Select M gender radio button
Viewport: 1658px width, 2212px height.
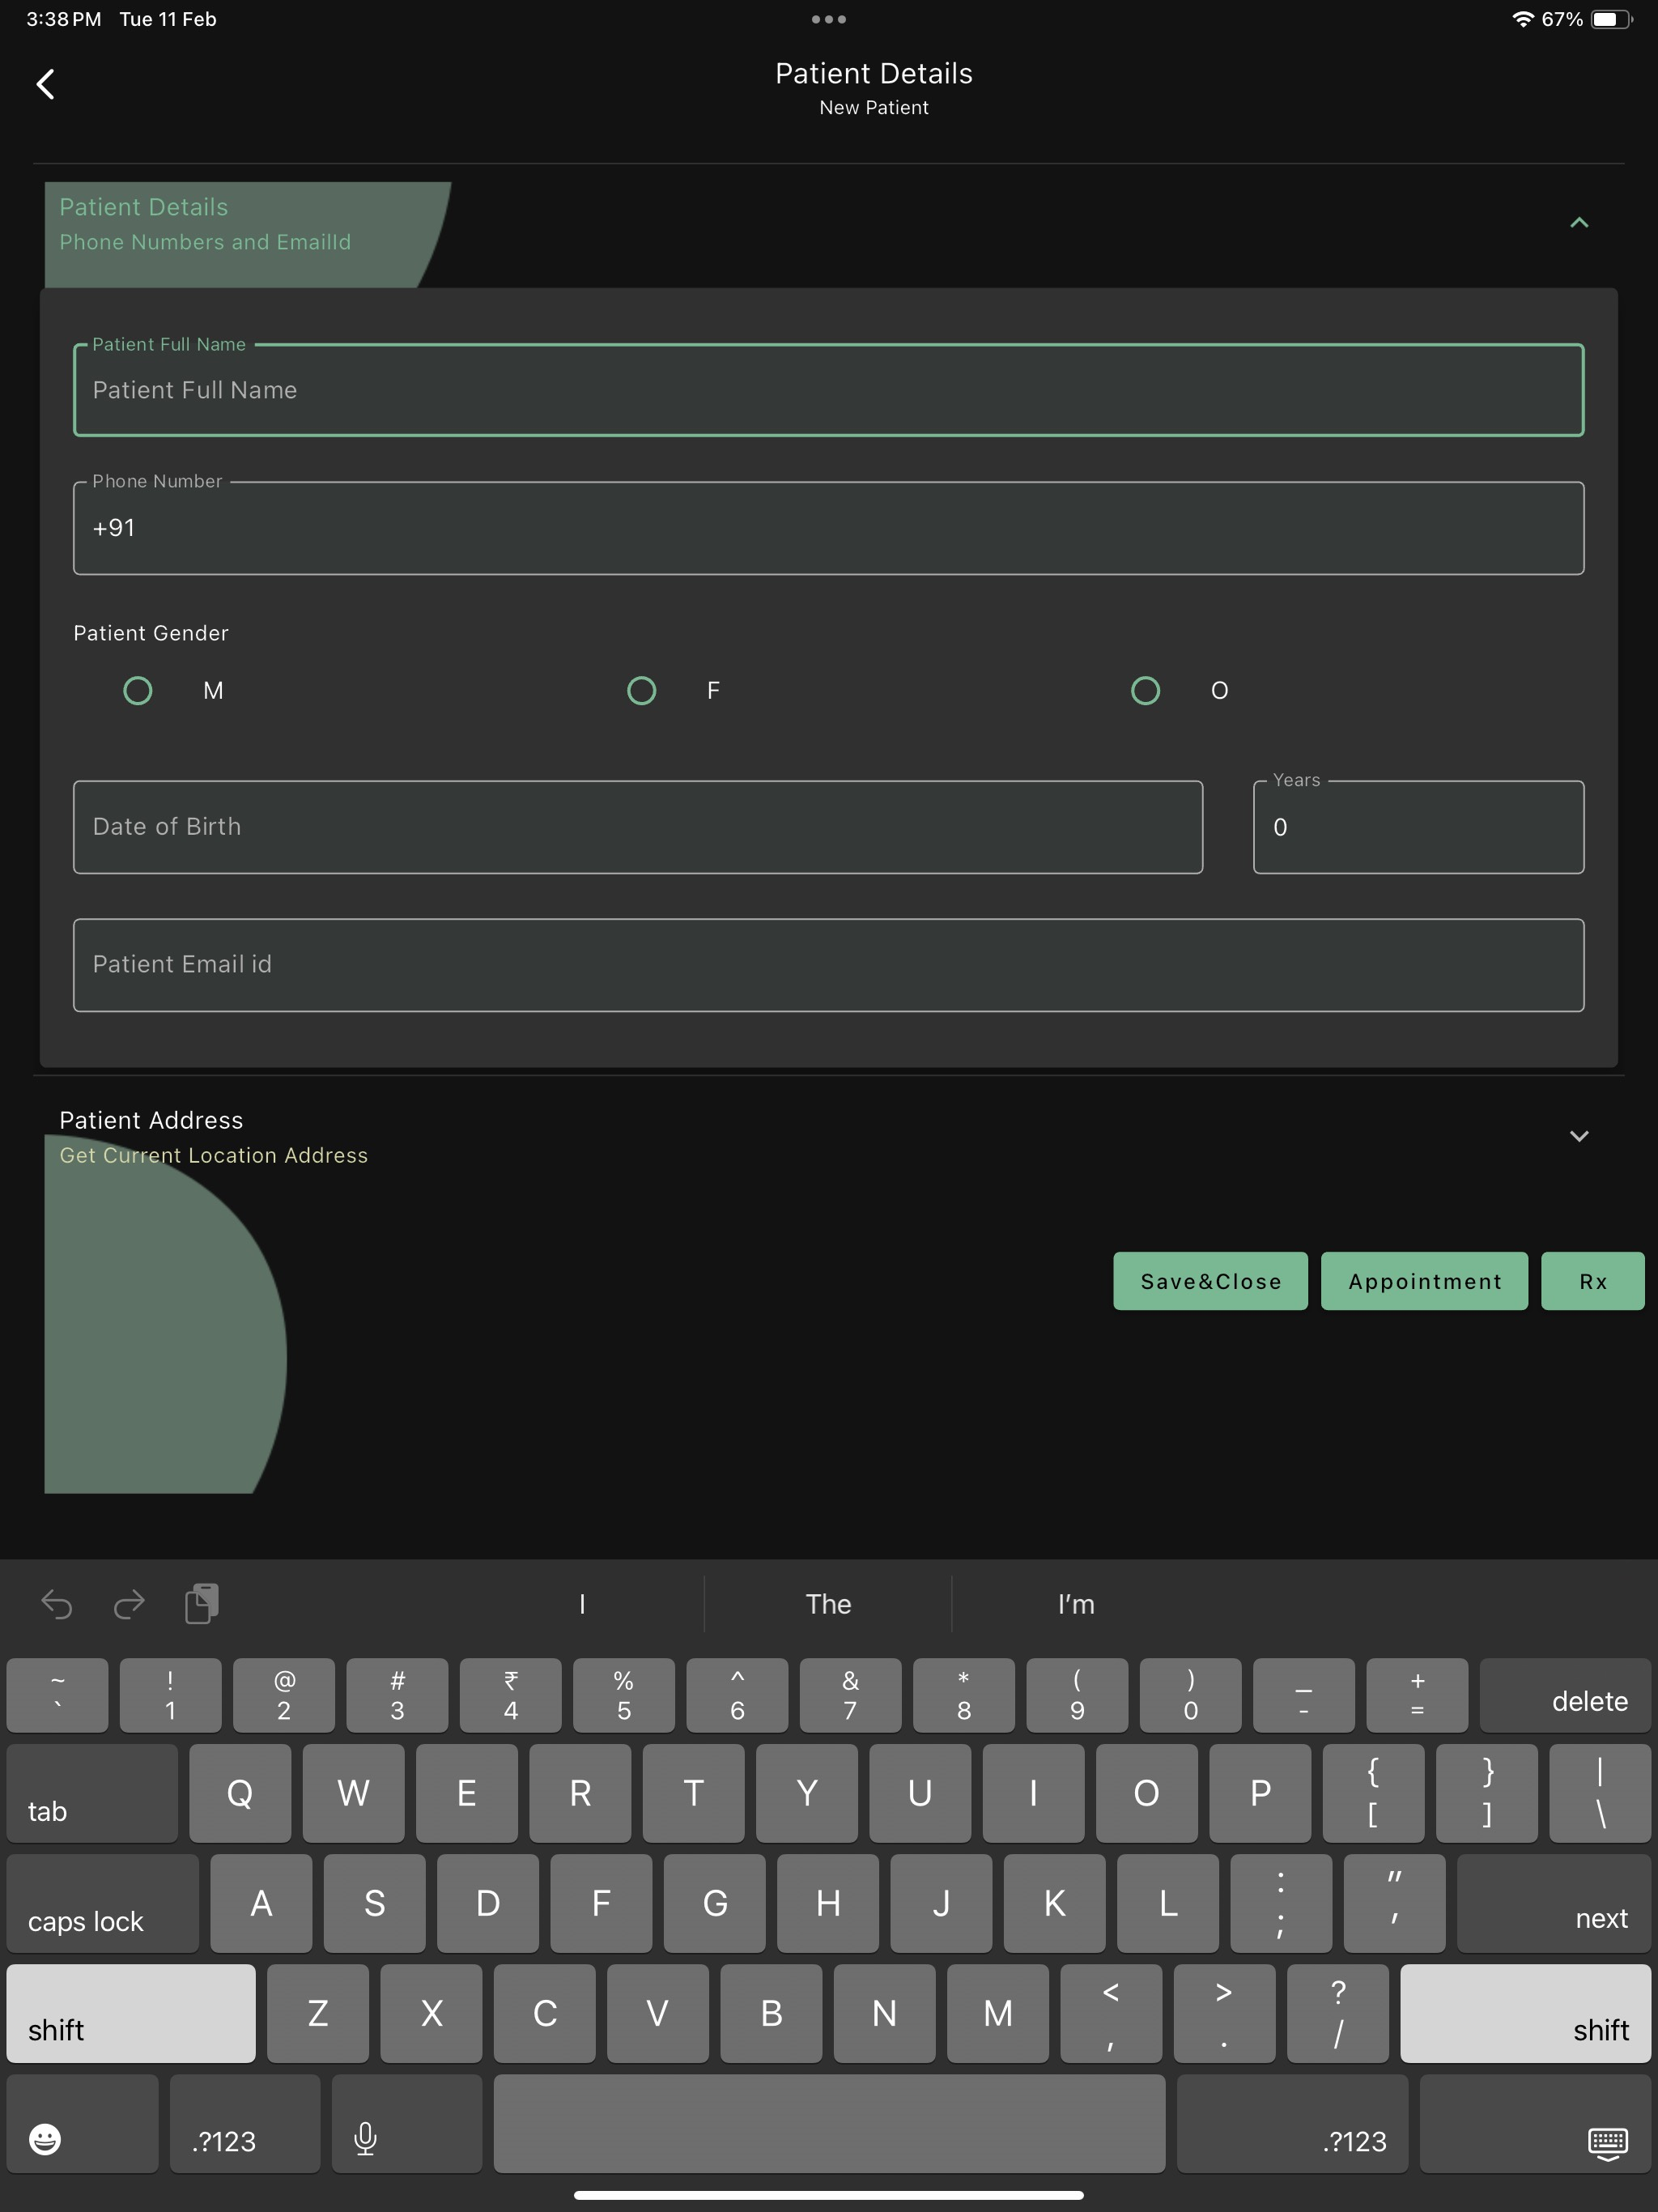point(137,691)
